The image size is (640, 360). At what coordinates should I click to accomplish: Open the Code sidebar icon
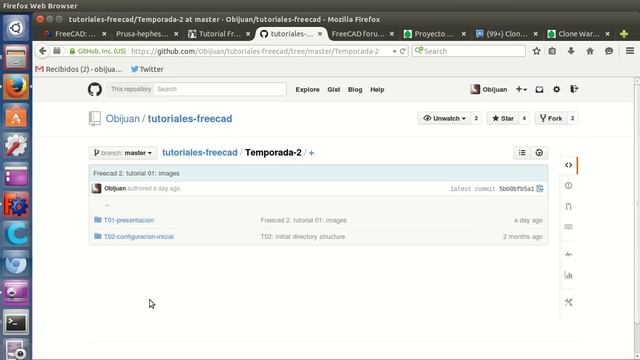pos(569,165)
